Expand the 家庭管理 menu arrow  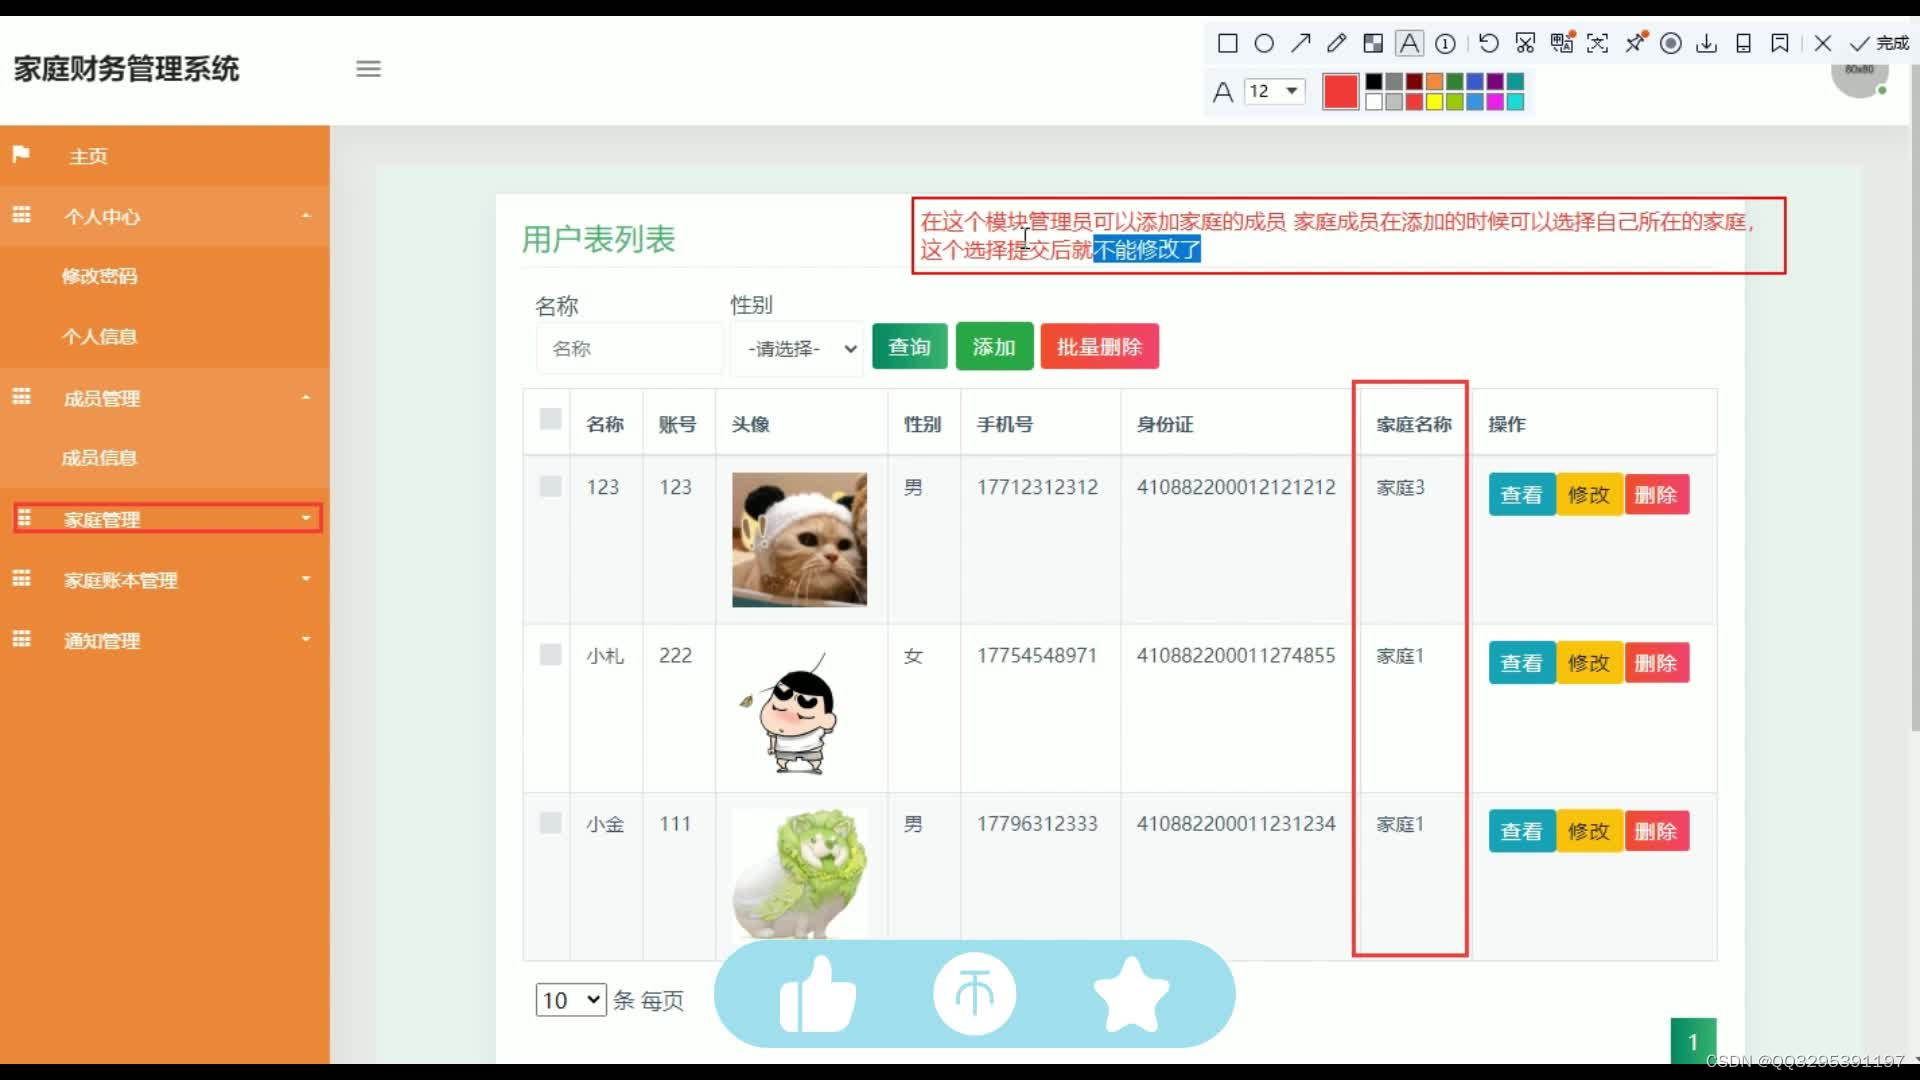[306, 518]
